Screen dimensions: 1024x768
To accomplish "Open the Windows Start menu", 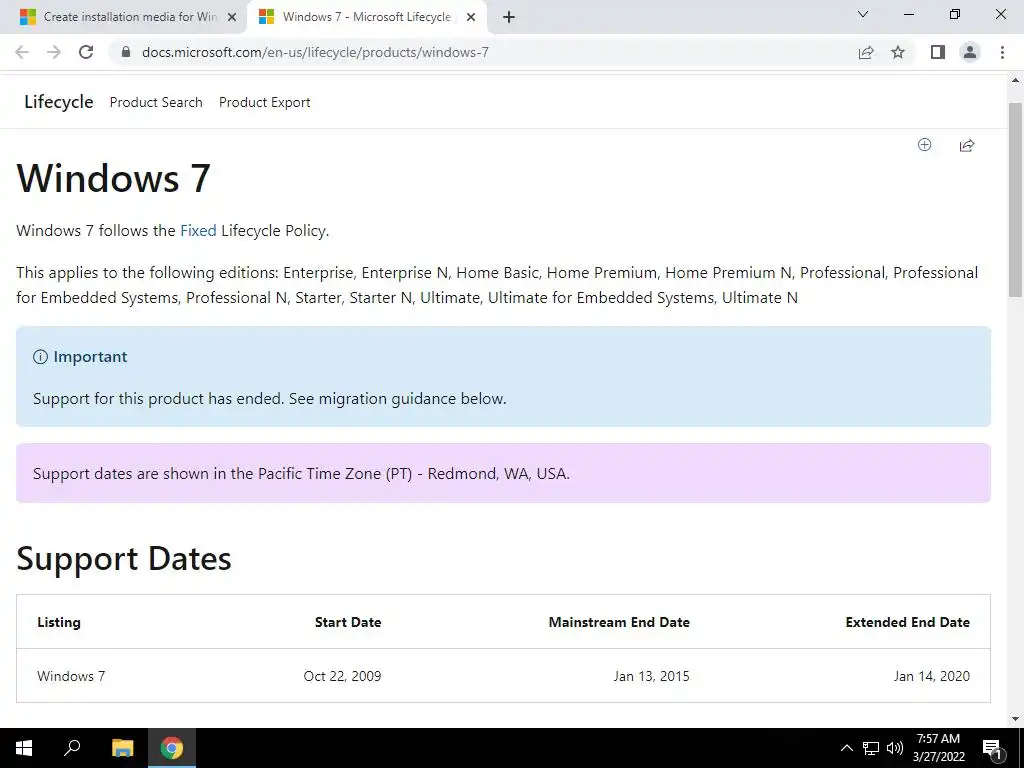I will pos(24,748).
